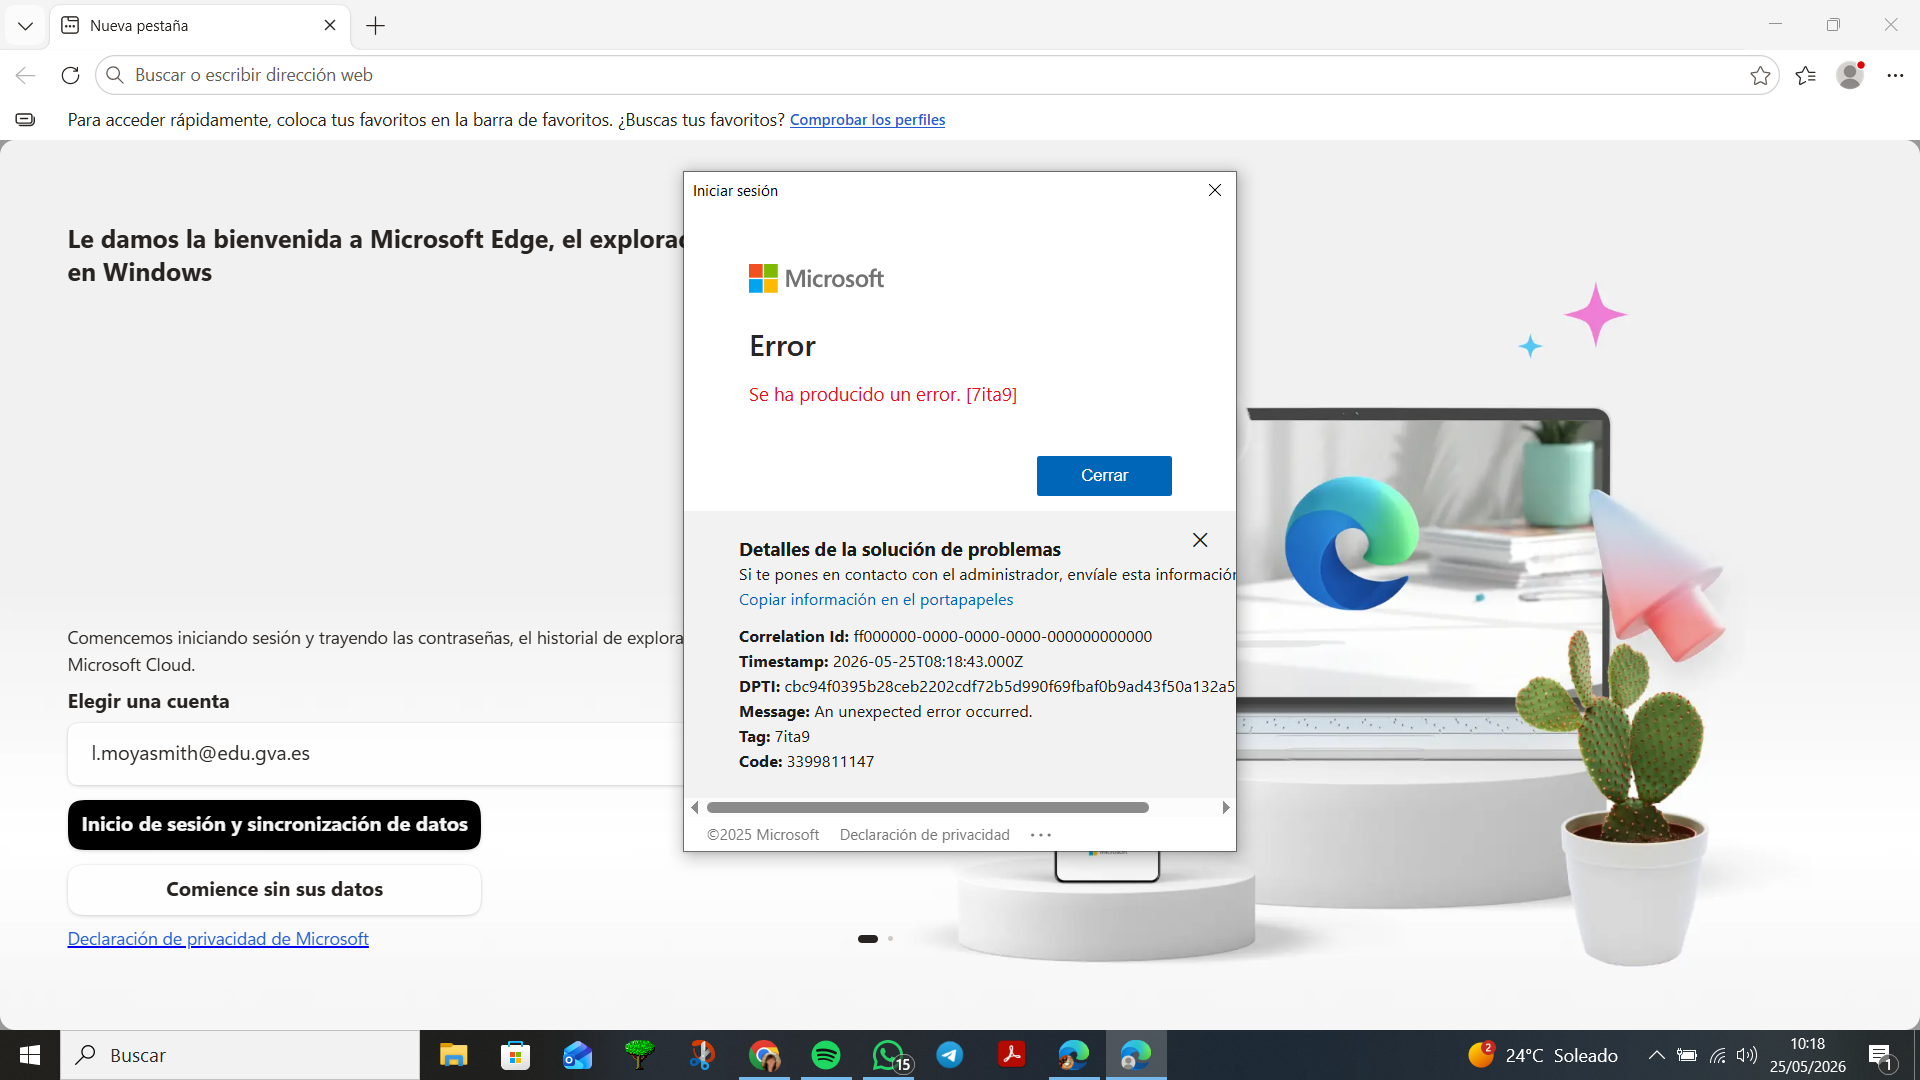This screenshot has height=1080, width=1920.
Task: Open volume control in system tray
Action: [x=1747, y=1055]
